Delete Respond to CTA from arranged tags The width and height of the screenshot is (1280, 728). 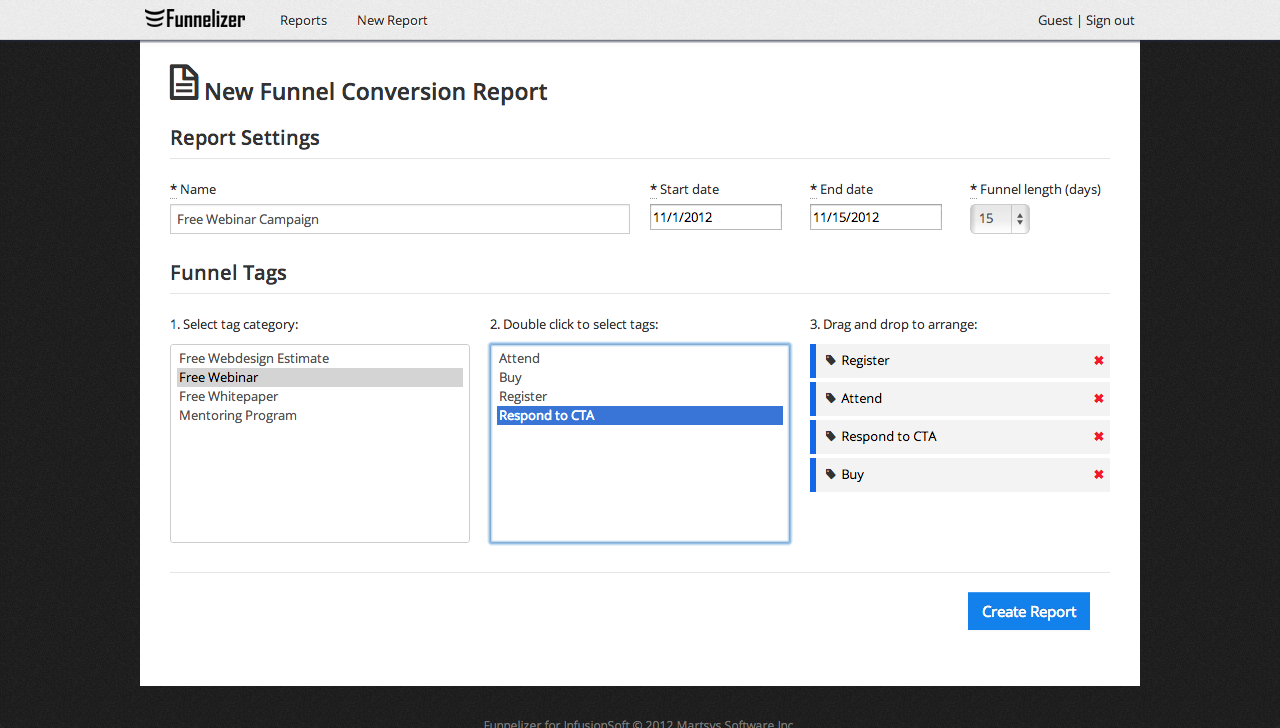click(x=1098, y=437)
